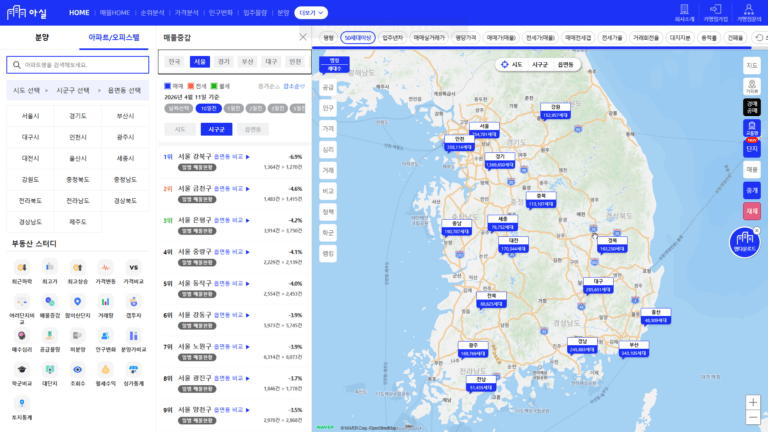
Task: Expand 읍면동 비교 for 서울 강북구
Action: 229,157
